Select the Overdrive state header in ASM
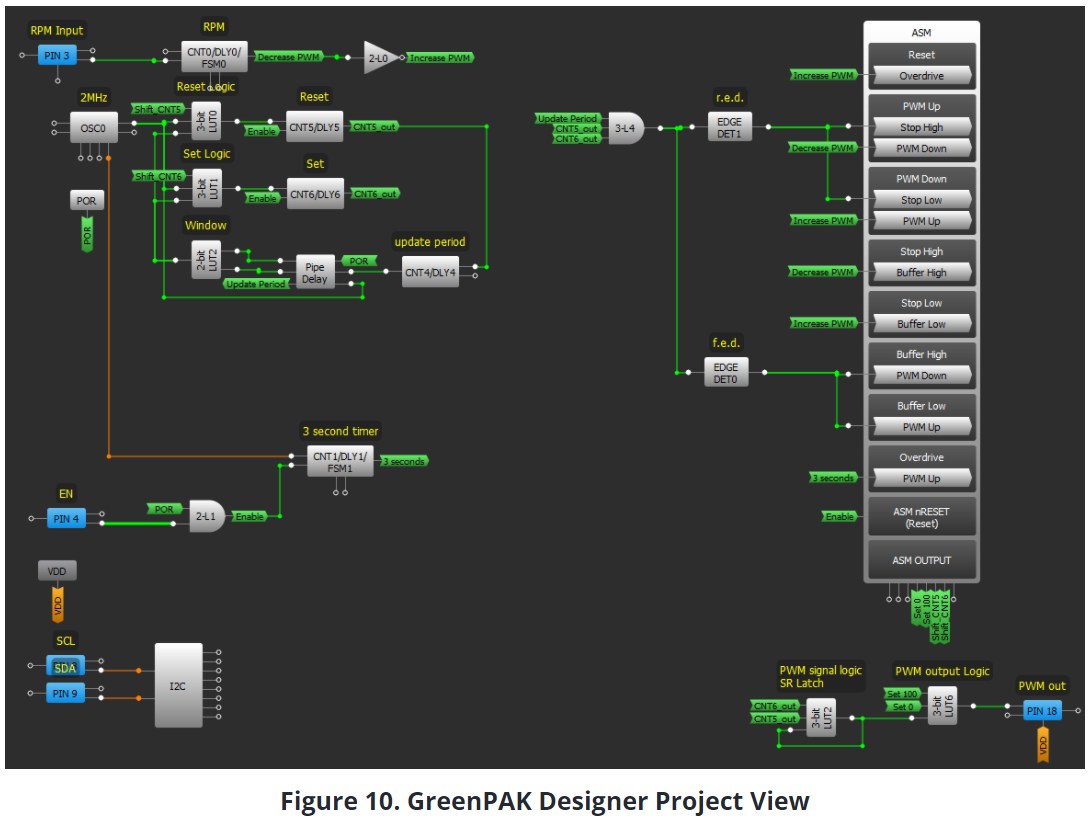Screen dimensions: 1090x836 (x=922, y=457)
